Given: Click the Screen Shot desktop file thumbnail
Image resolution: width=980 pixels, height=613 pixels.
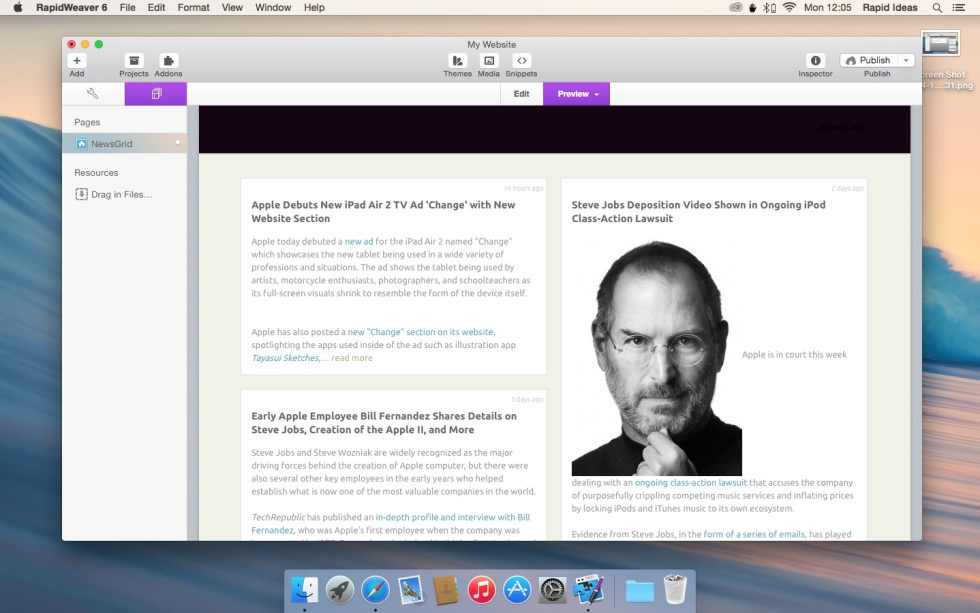Looking at the screenshot, I should 940,44.
